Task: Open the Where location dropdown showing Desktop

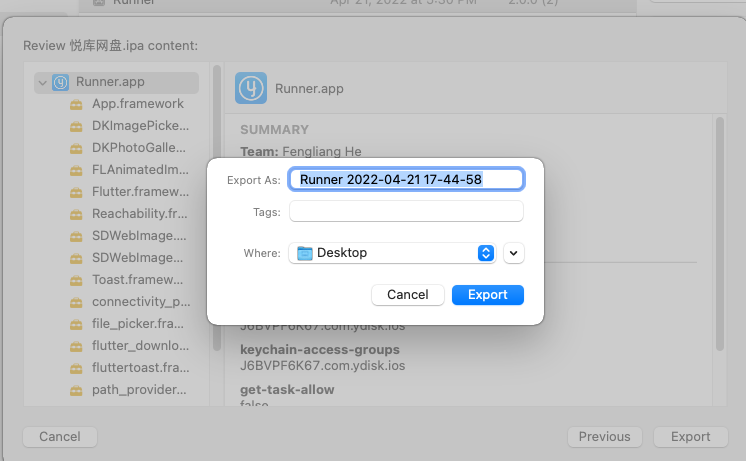Action: [x=392, y=253]
